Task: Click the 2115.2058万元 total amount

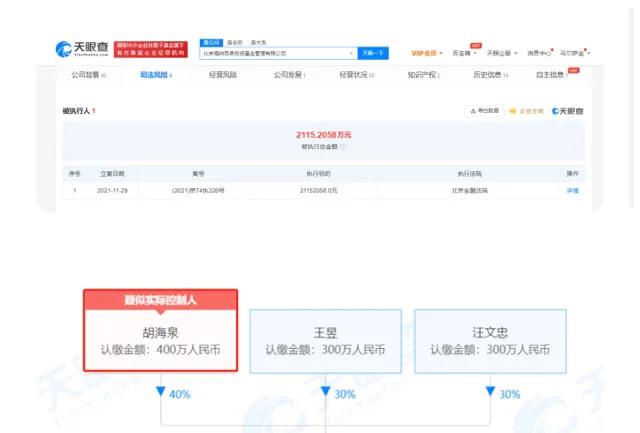Action: tap(324, 135)
